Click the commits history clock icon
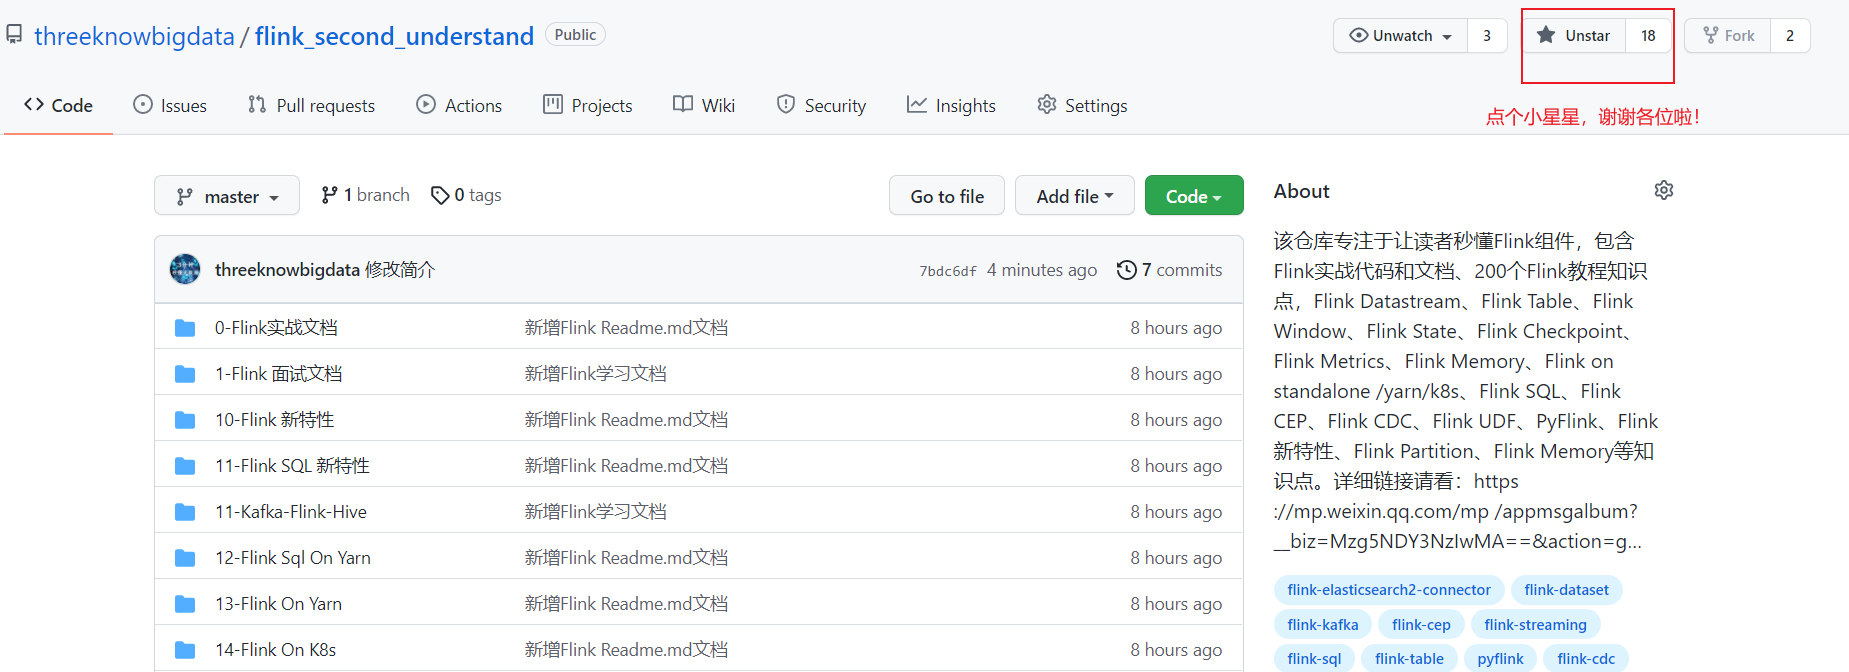Screen dimensions: 1849x672 click(1127, 270)
